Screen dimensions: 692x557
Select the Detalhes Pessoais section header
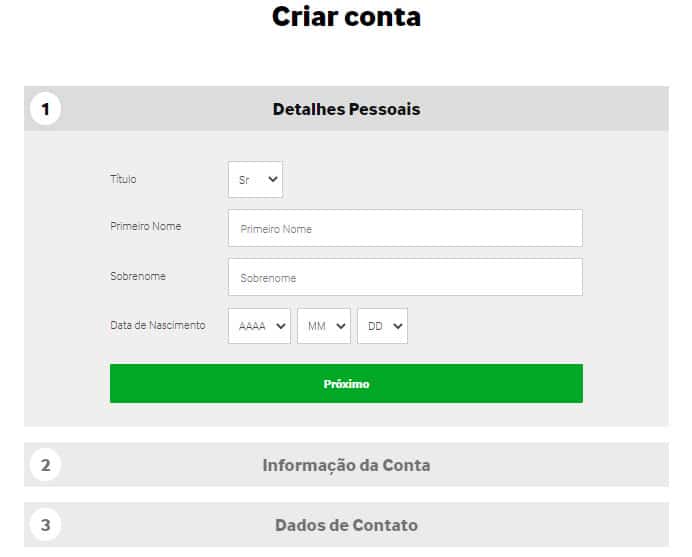[x=346, y=109]
